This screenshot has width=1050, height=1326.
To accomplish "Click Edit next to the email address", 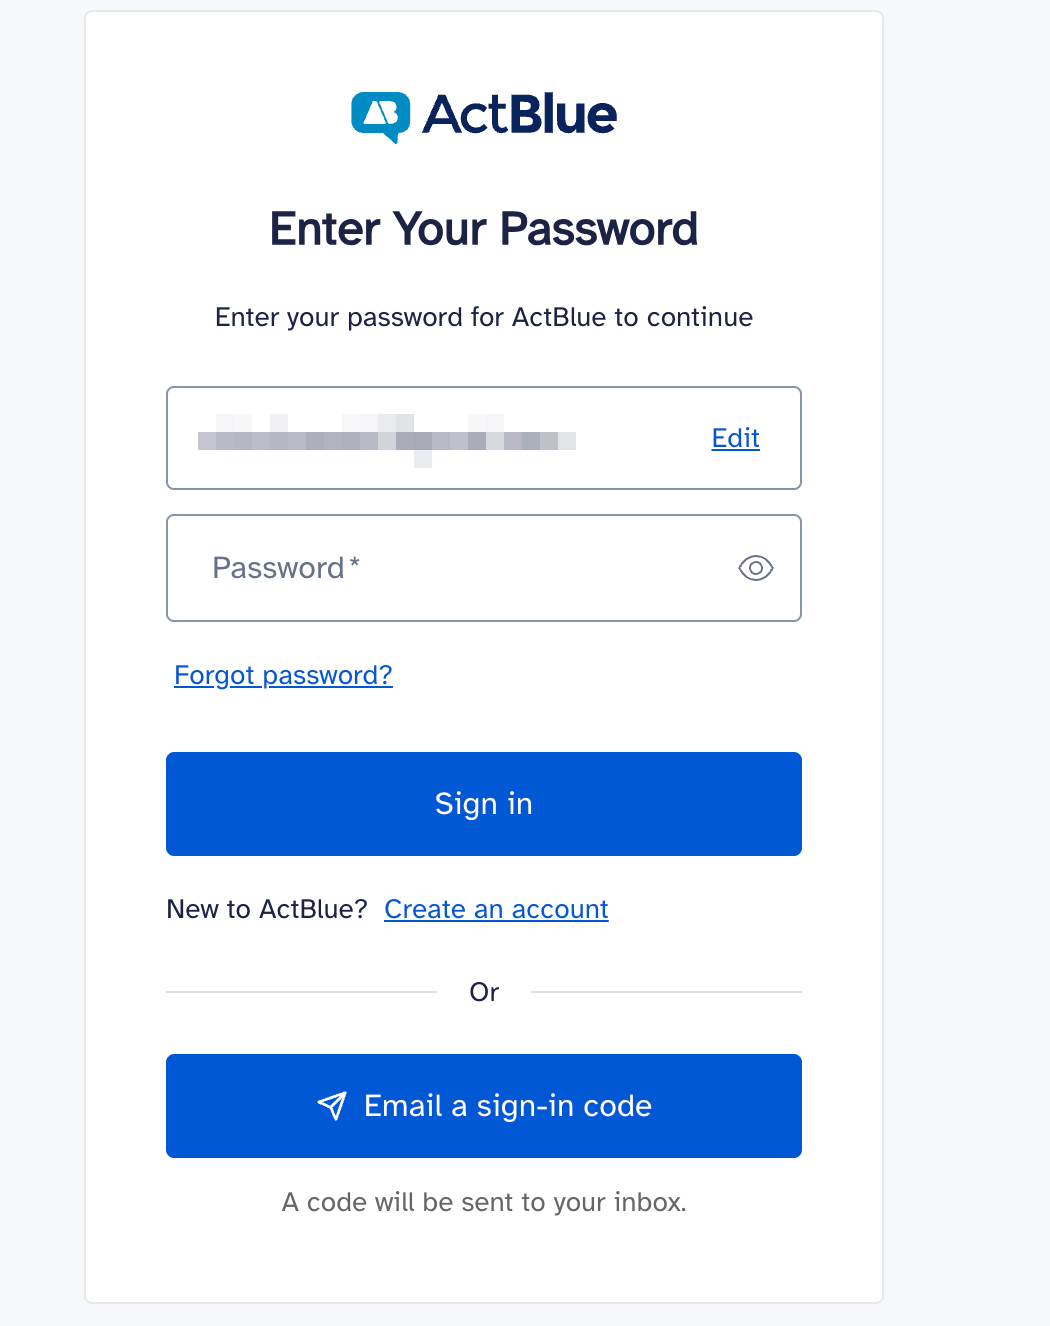I will click(x=735, y=438).
